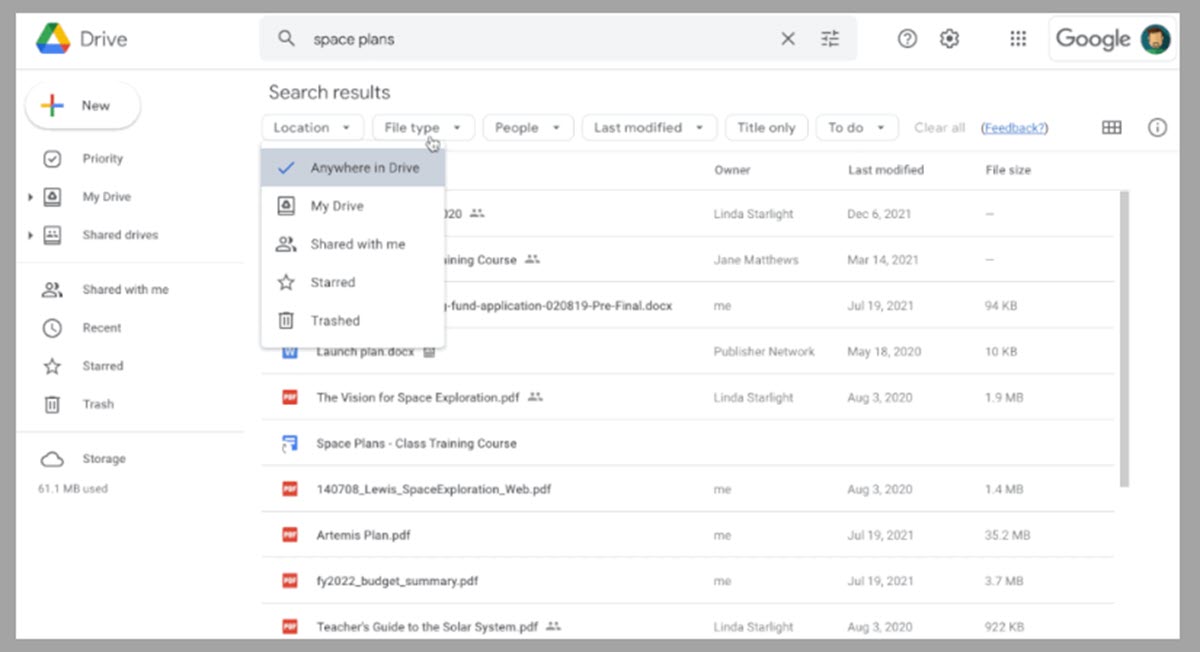
Task: Show details info icon
Action: [1157, 128]
